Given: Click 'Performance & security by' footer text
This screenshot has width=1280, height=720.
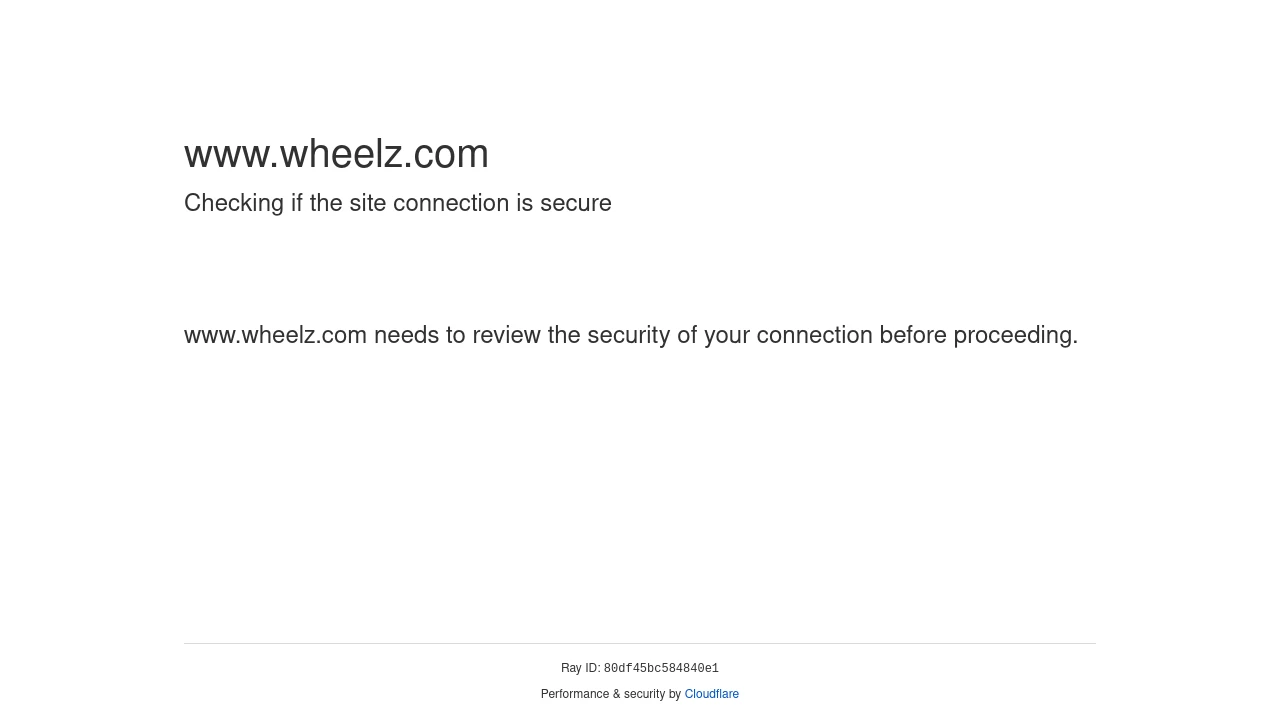Looking at the screenshot, I should click(611, 694).
